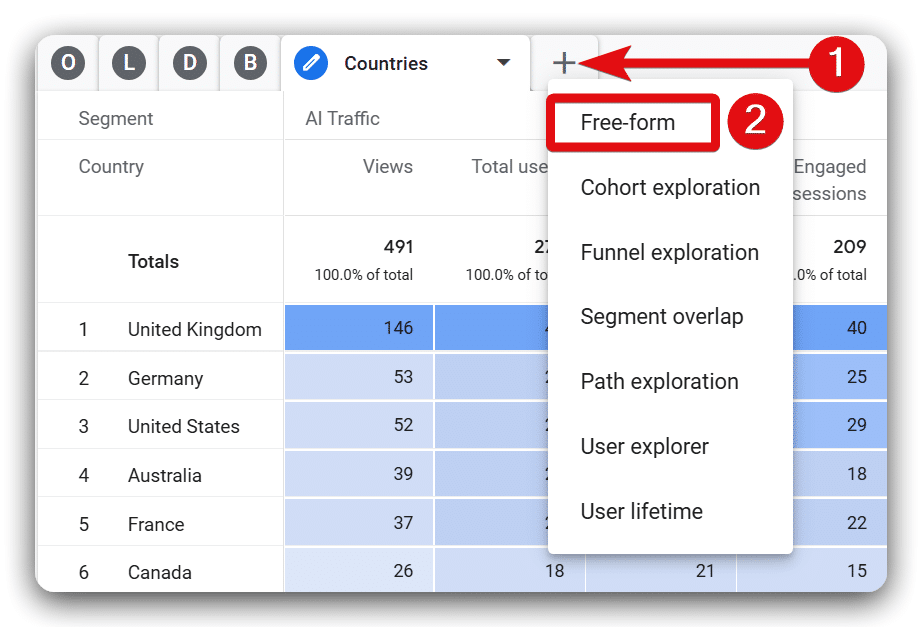Open the Countries tab dropdown arrow
The image size is (922, 627).
pos(504,62)
